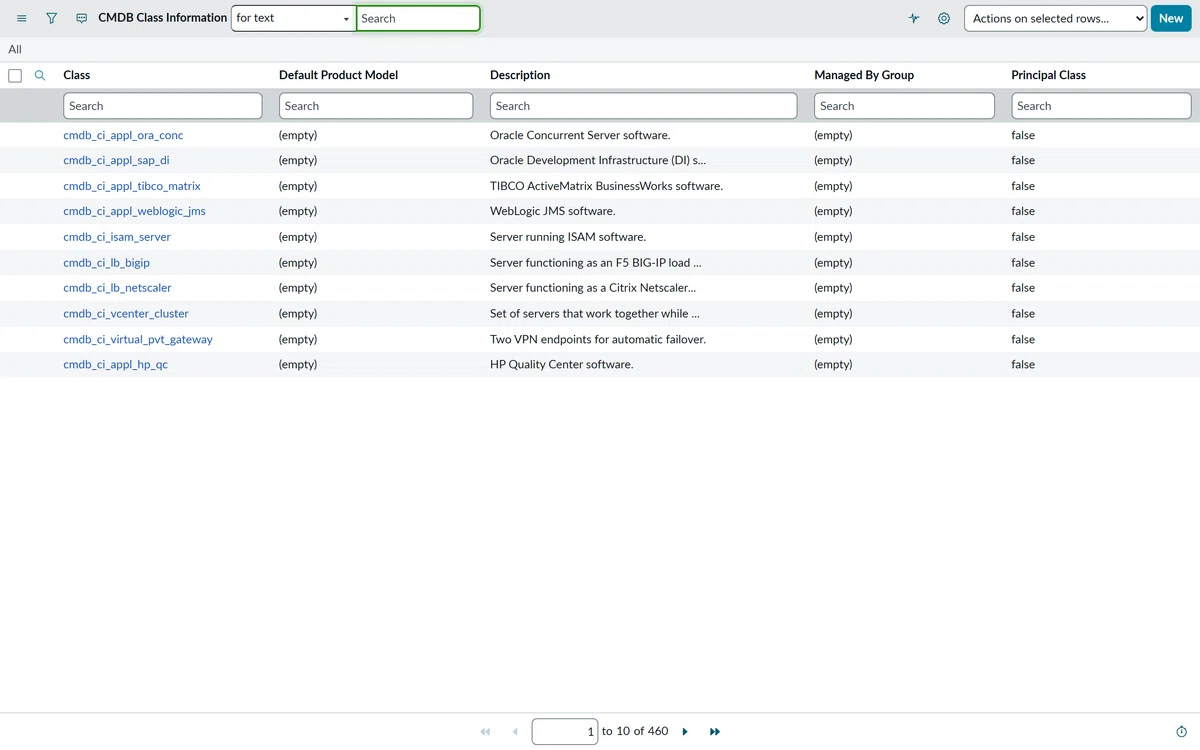Click the page number input box
The image size is (1200, 750).
[x=565, y=732]
